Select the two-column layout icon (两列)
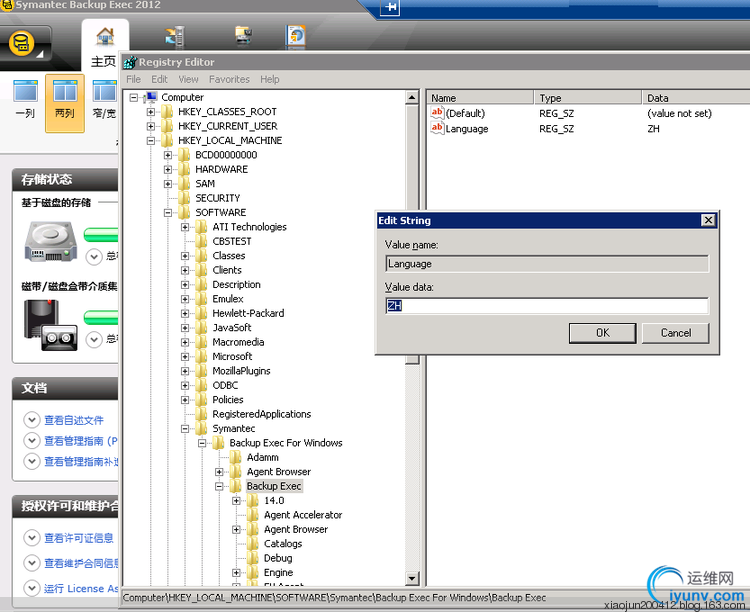This screenshot has width=750, height=612. [x=65, y=91]
